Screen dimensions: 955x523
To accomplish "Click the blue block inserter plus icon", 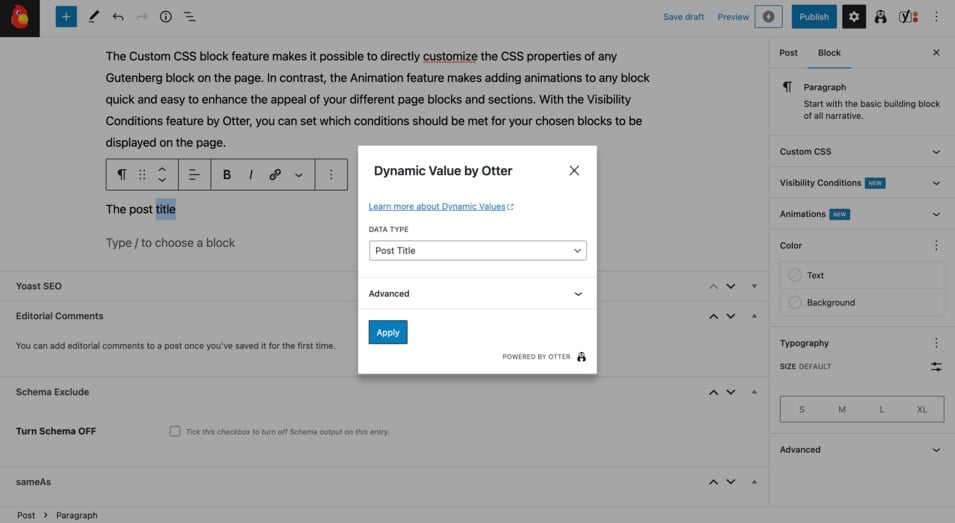I will pos(66,16).
